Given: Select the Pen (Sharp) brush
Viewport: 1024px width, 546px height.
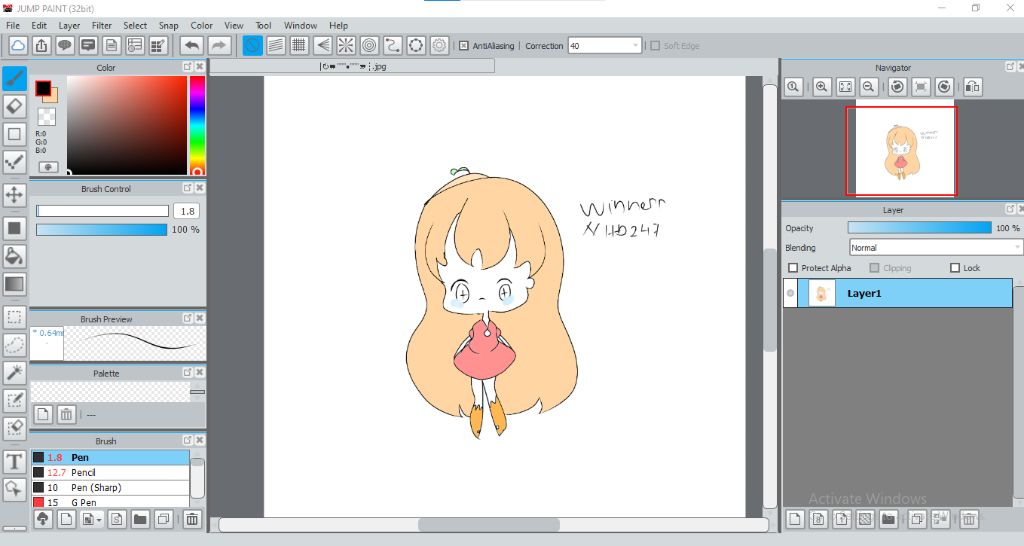Looking at the screenshot, I should coord(110,487).
